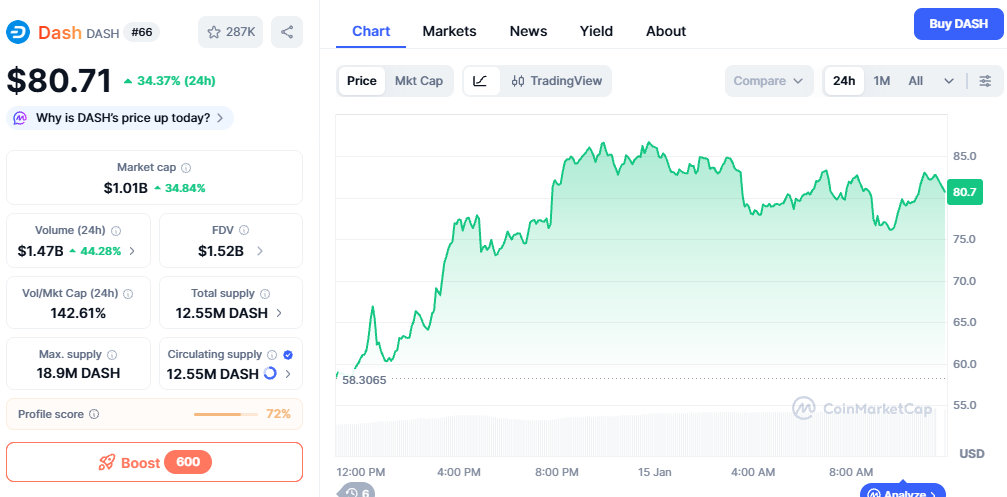This screenshot has height=497, width=1007.
Task: Expand FDV details arrow
Action: coord(260,251)
